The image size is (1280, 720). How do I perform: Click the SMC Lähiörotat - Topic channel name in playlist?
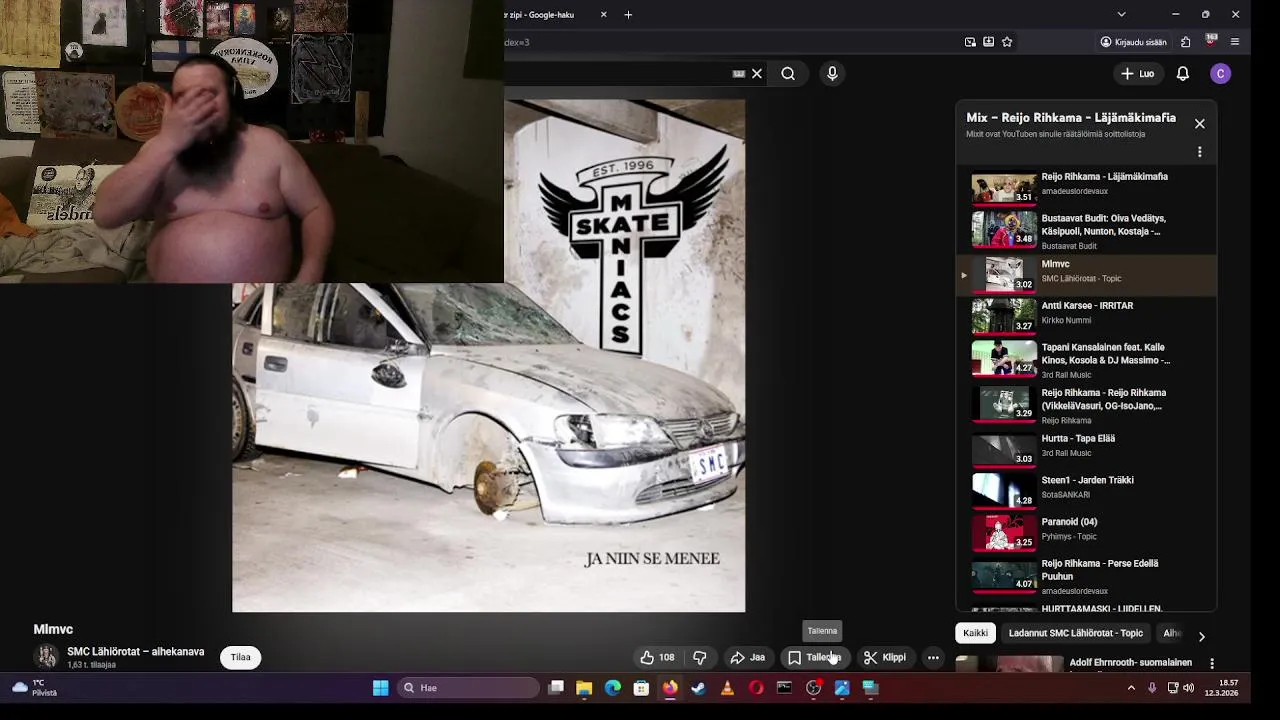(x=1081, y=279)
